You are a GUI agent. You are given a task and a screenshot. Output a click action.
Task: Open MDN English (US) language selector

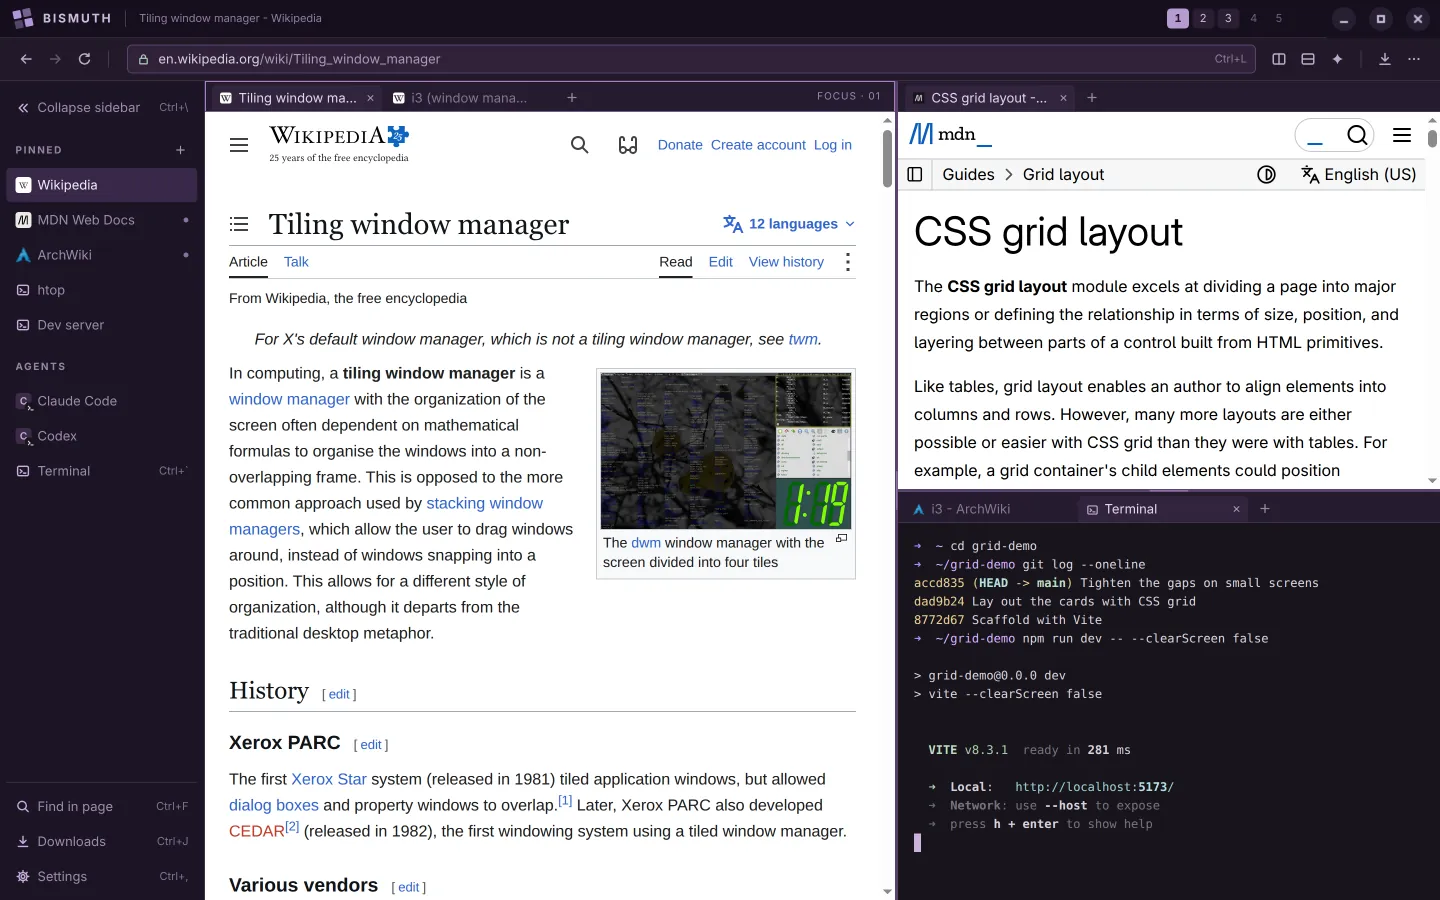coord(1358,174)
